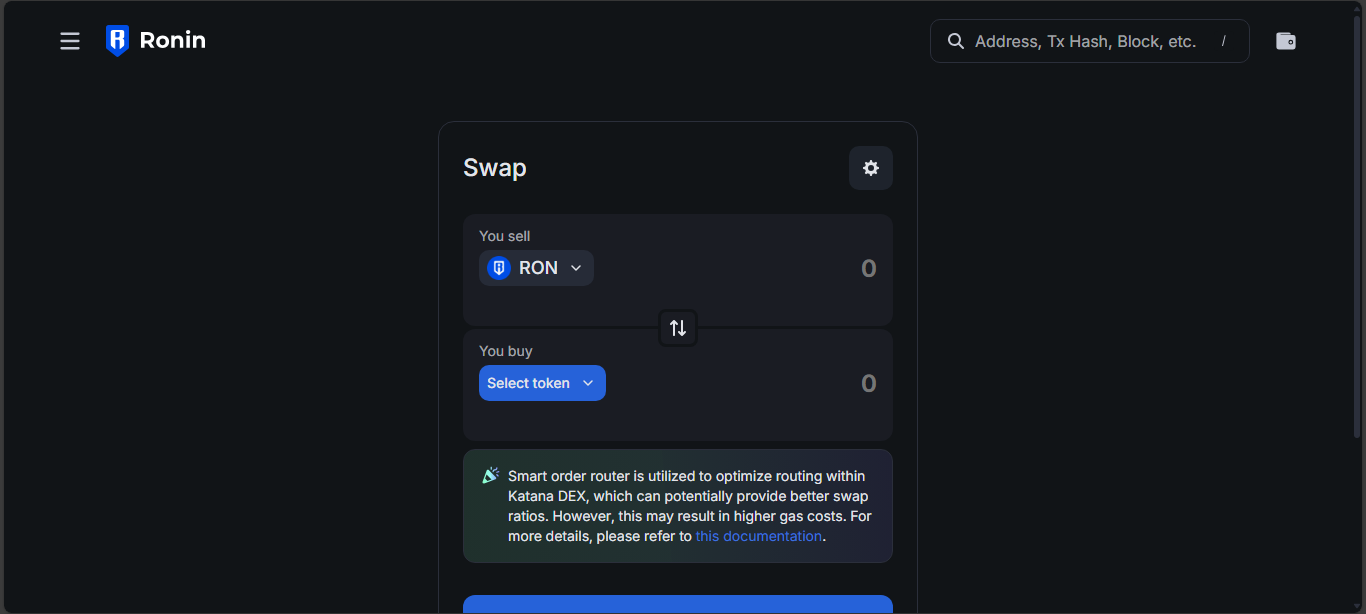This screenshot has height=614, width=1366.
Task: Click the Ronin wordmark text
Action: point(173,41)
